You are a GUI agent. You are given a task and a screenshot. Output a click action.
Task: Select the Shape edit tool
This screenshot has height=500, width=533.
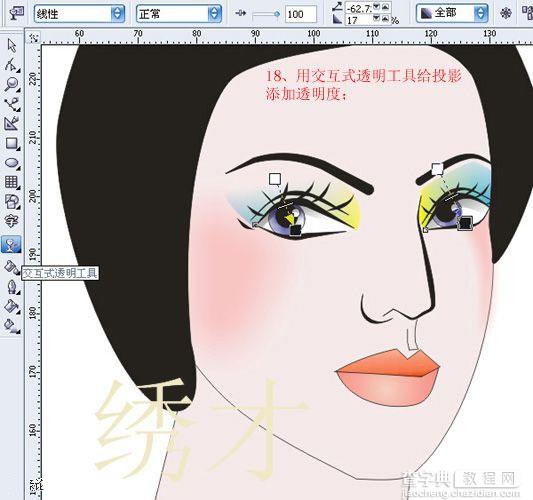pyautogui.click(x=12, y=65)
